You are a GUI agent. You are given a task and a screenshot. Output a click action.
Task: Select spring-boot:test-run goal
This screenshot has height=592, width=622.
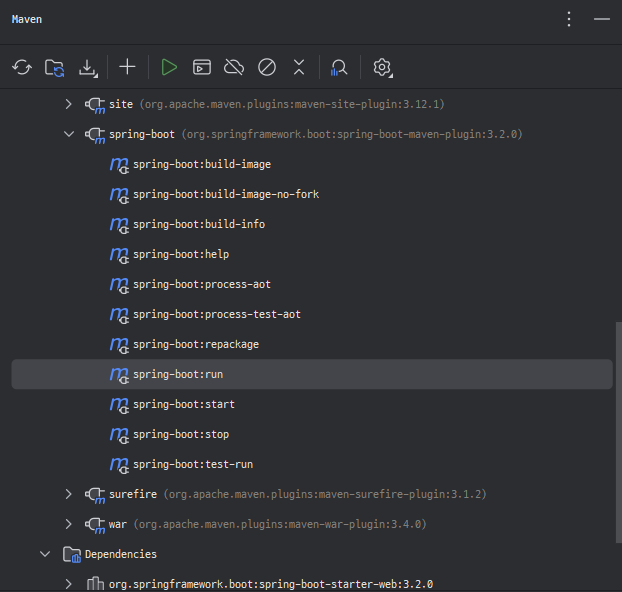coord(193,464)
